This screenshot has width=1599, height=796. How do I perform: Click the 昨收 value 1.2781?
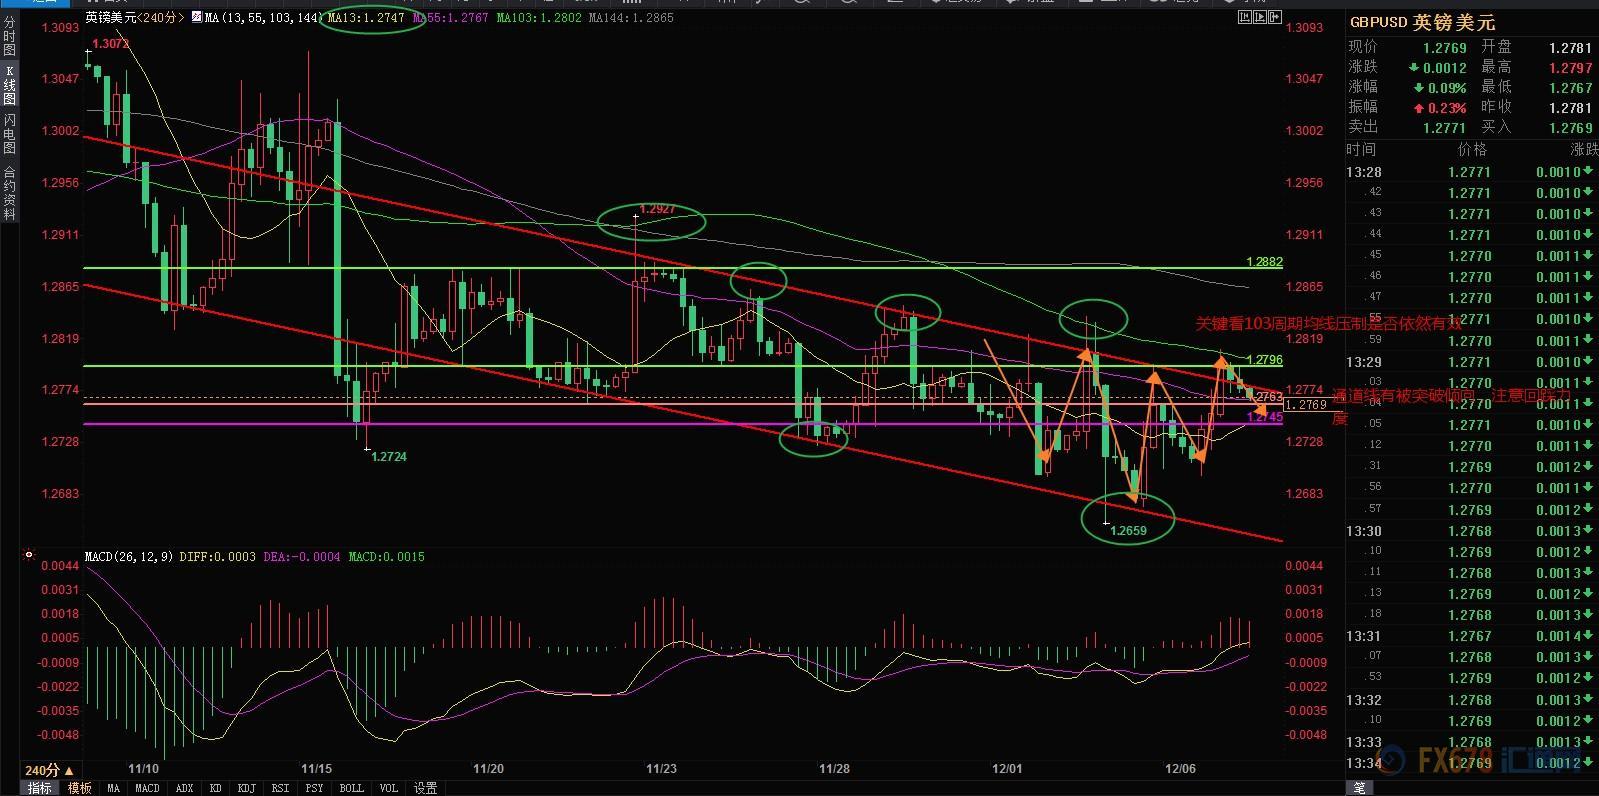click(1570, 108)
